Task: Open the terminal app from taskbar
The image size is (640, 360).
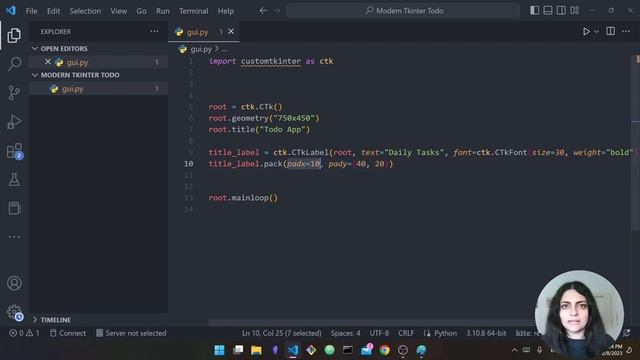Action: [348, 350]
